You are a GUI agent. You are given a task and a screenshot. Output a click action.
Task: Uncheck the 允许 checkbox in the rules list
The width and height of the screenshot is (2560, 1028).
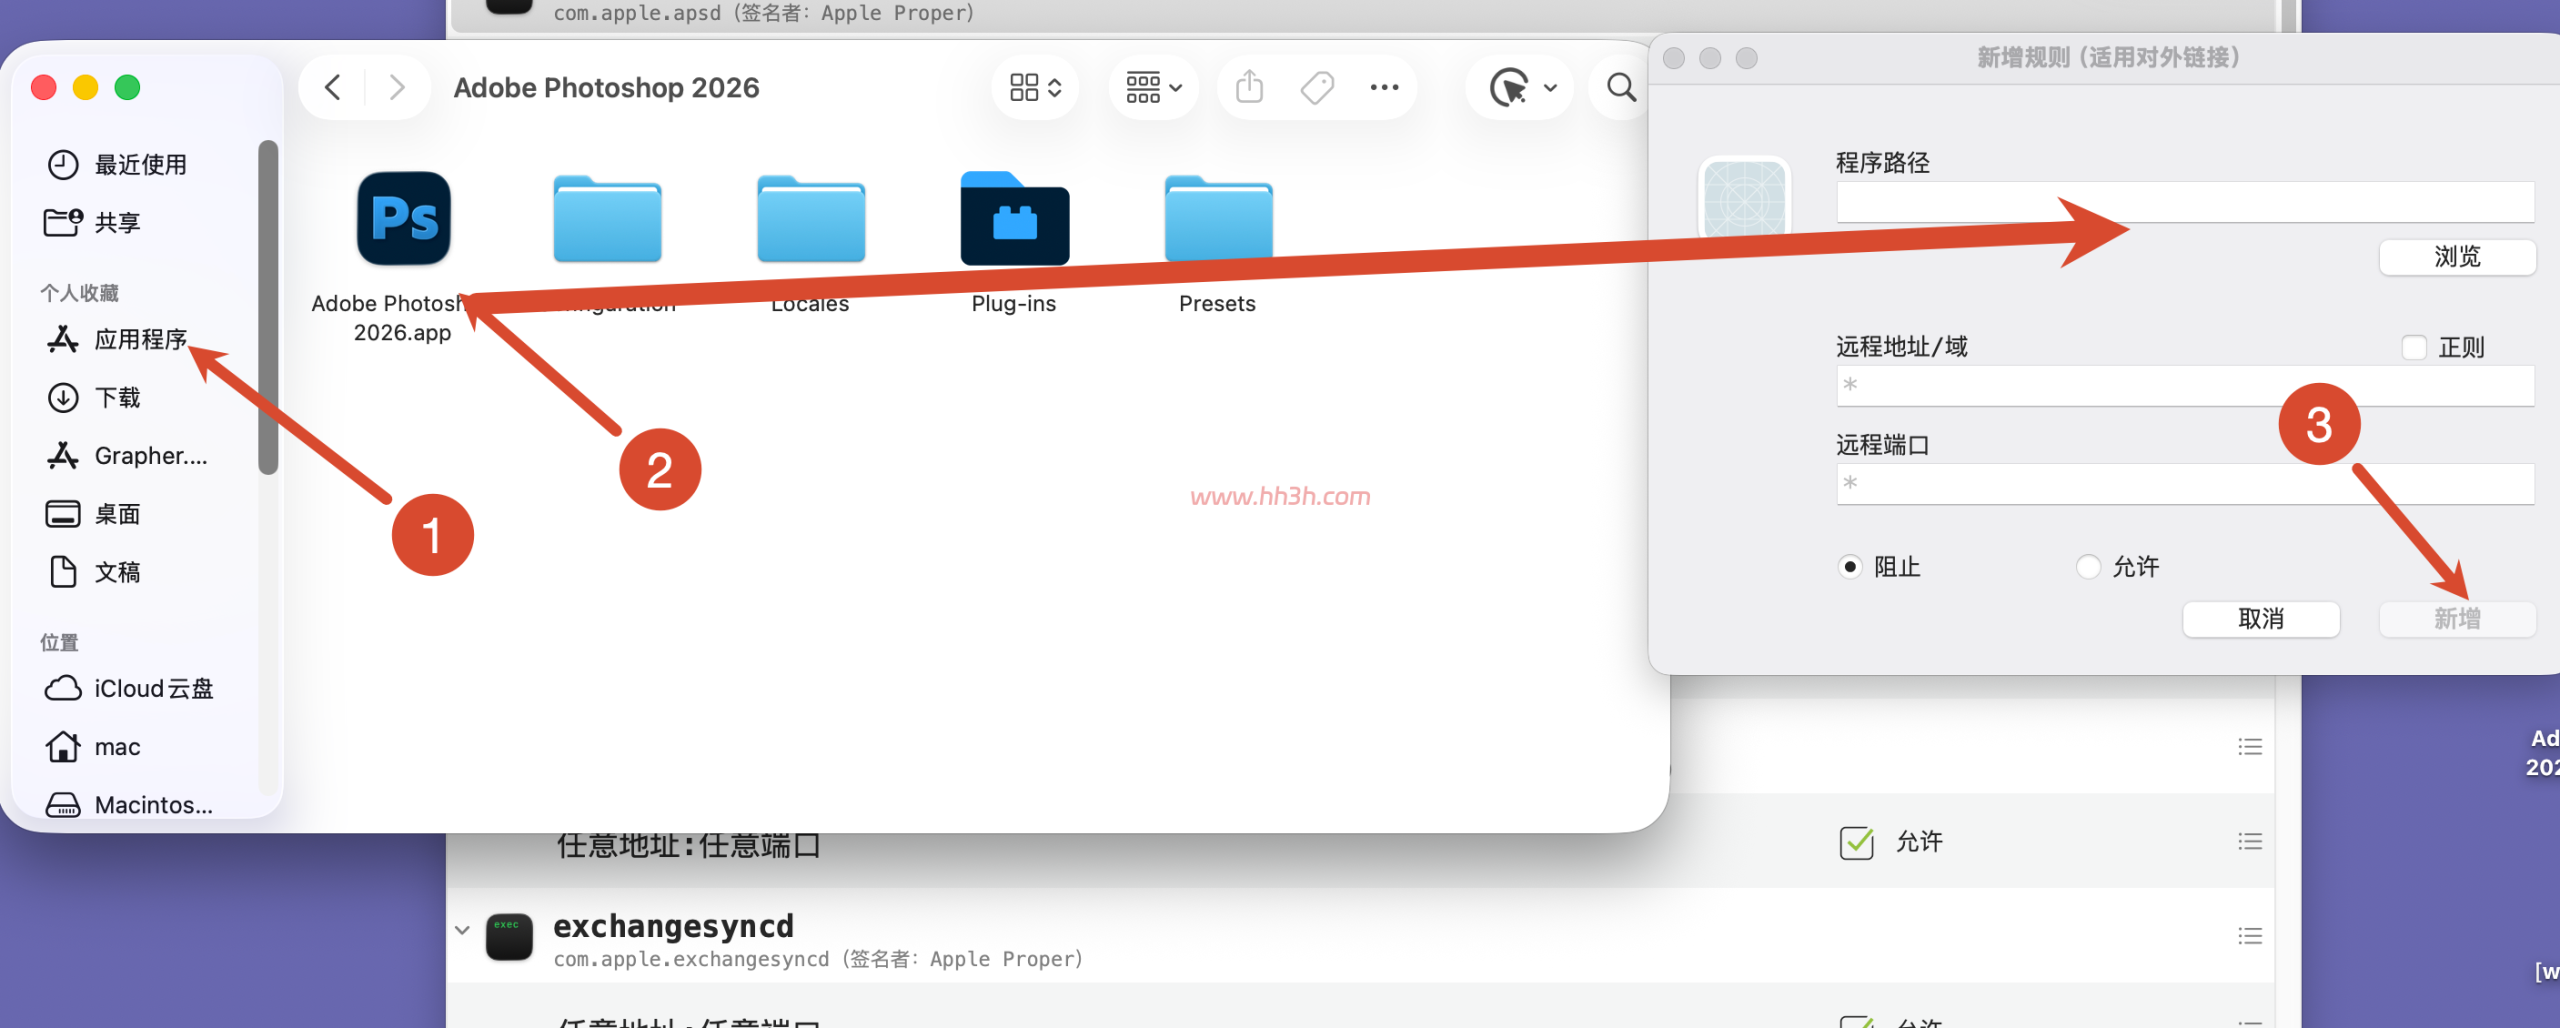[1857, 842]
